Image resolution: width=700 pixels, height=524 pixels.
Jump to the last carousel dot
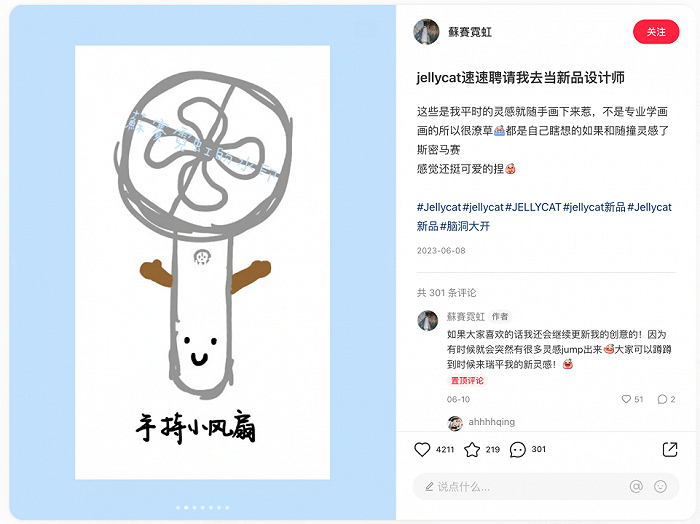[x=227, y=507]
